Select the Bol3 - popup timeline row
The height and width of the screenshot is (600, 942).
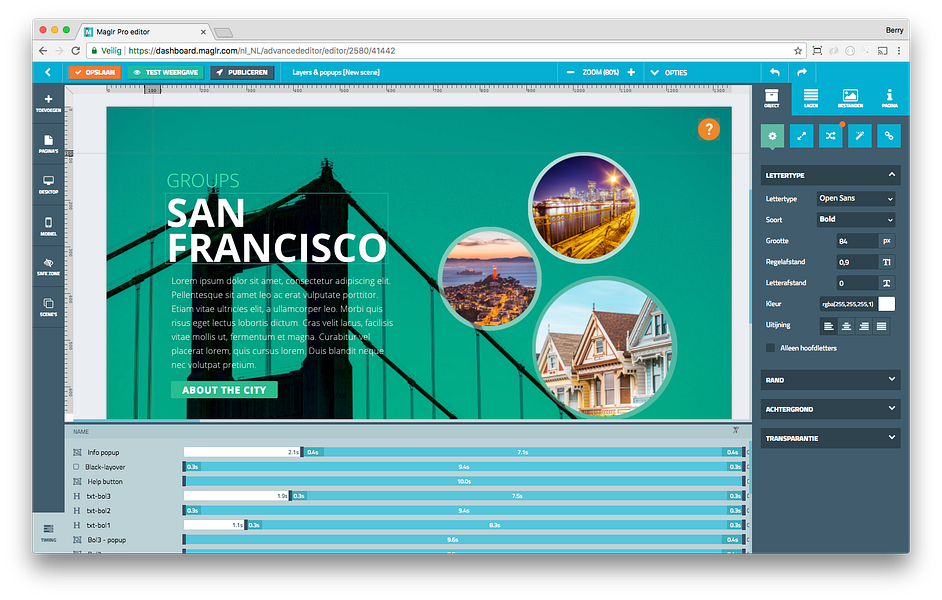pos(106,540)
